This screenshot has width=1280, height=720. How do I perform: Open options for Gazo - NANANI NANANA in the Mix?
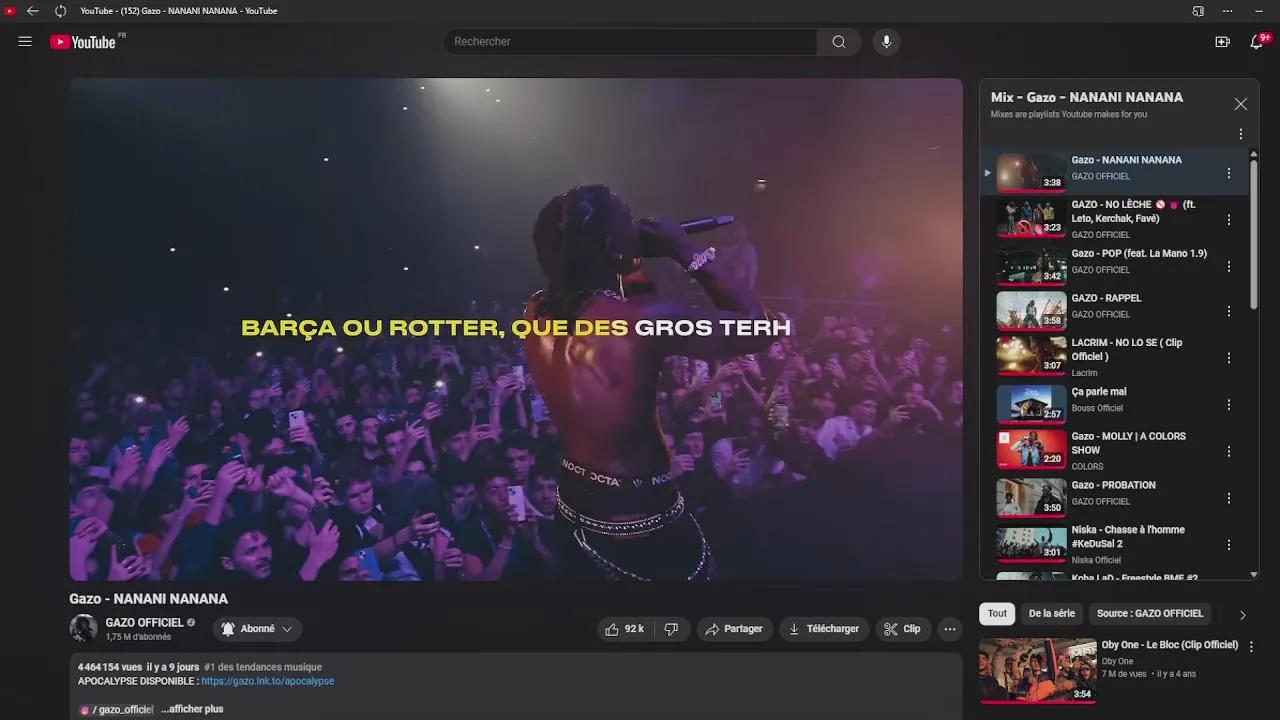[x=1229, y=174]
